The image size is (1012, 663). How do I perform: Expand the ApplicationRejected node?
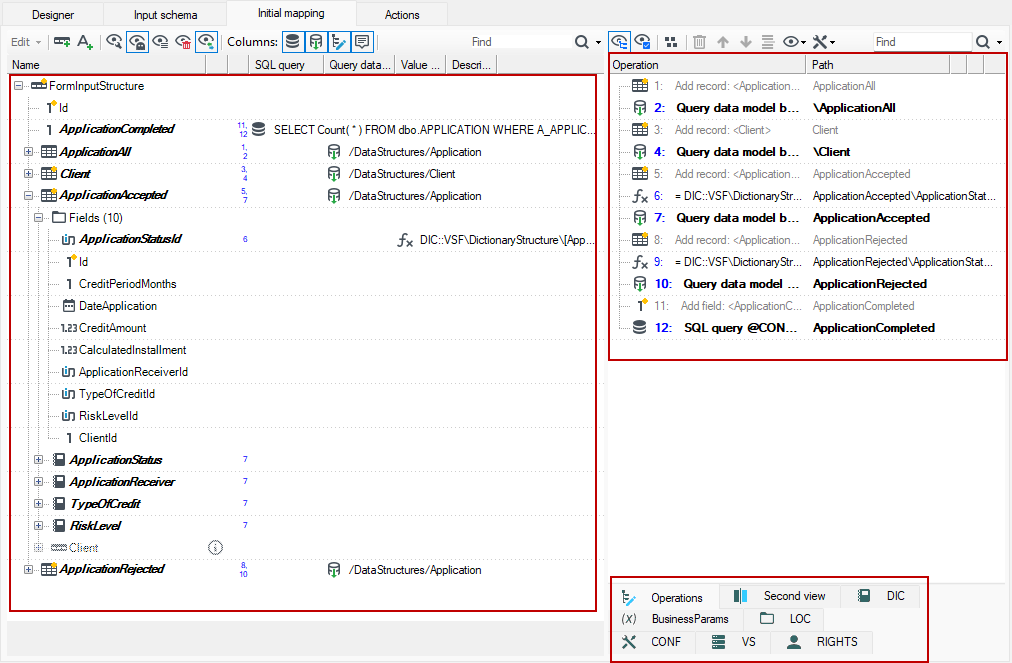coord(28,569)
